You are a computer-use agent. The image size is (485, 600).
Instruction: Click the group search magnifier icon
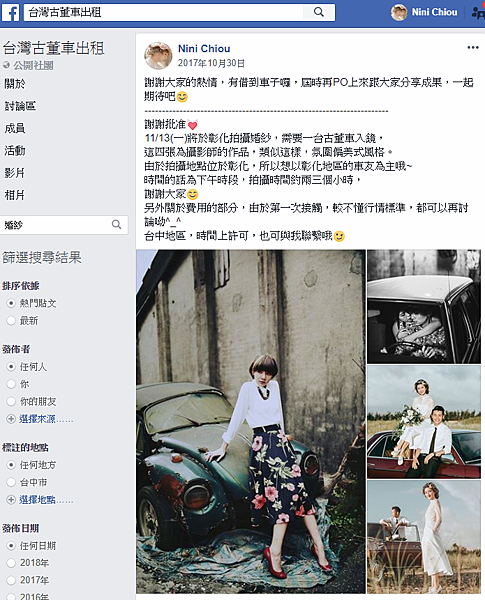[x=116, y=225]
